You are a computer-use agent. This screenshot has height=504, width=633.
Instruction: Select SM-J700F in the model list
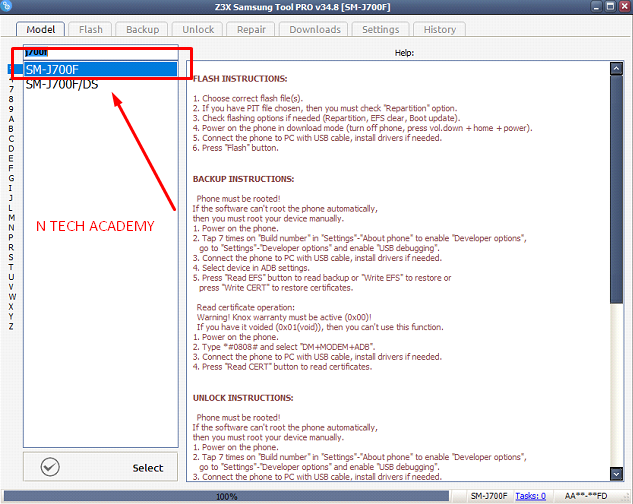(101, 69)
